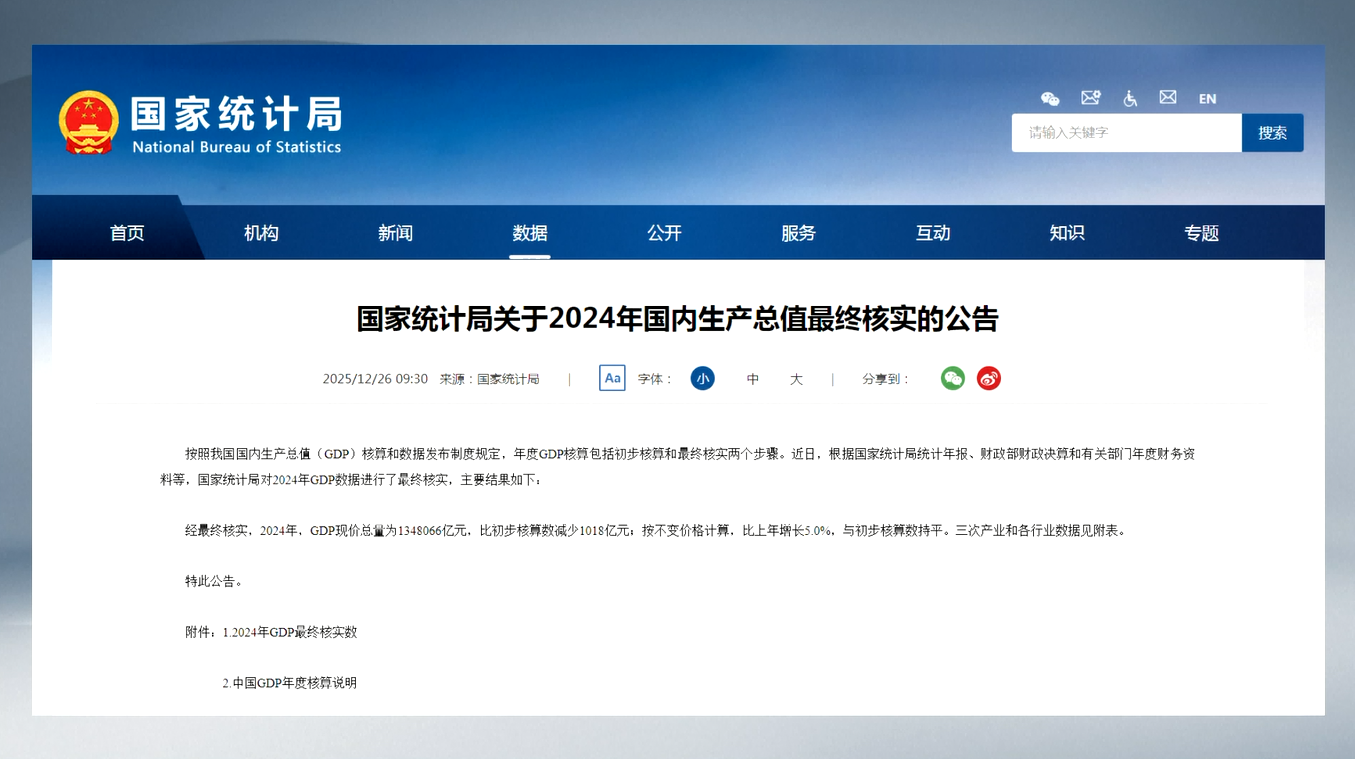Click the WeChat icon in top header
Screen dimensions: 1355x759
click(x=1050, y=98)
